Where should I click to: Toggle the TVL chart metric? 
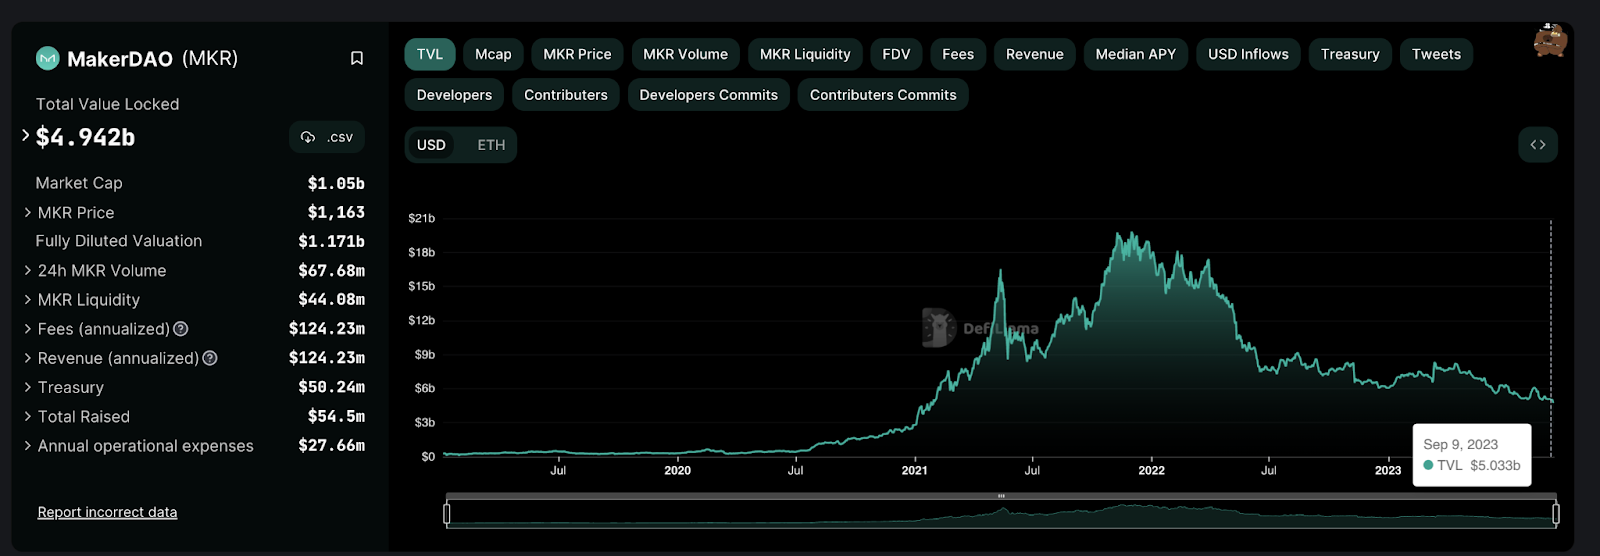coord(430,54)
